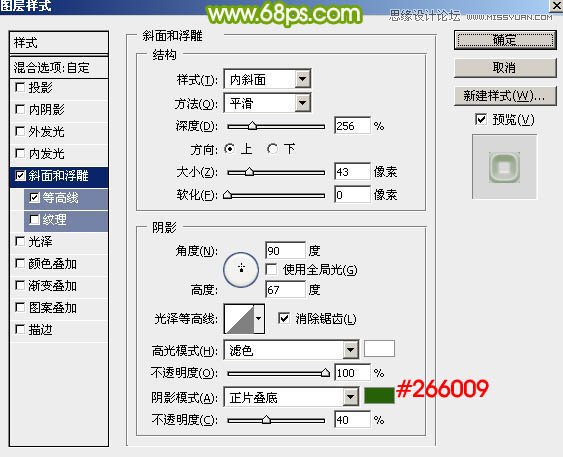Open 混合选项:自定 blending options

pyautogui.click(x=59, y=67)
